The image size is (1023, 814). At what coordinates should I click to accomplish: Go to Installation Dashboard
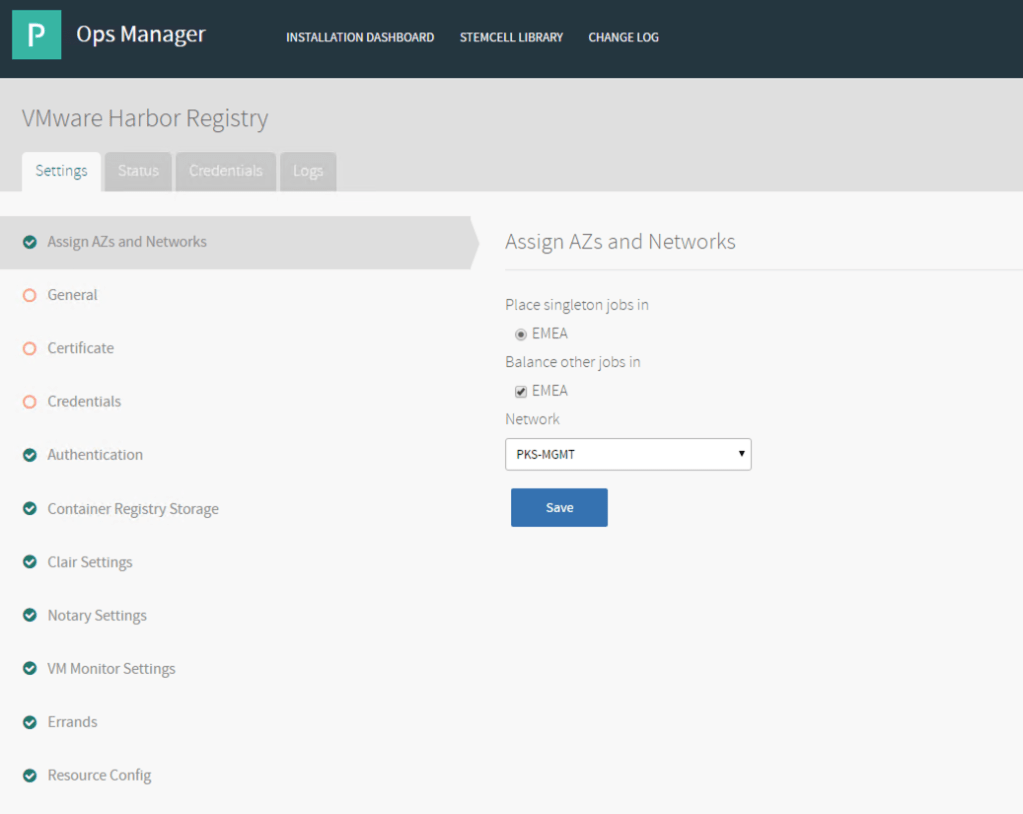click(360, 37)
